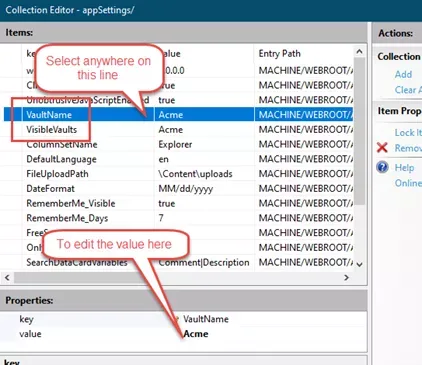422x365 pixels.
Task: Click the horizontal scroll left arrow
Action: [x=7, y=277]
